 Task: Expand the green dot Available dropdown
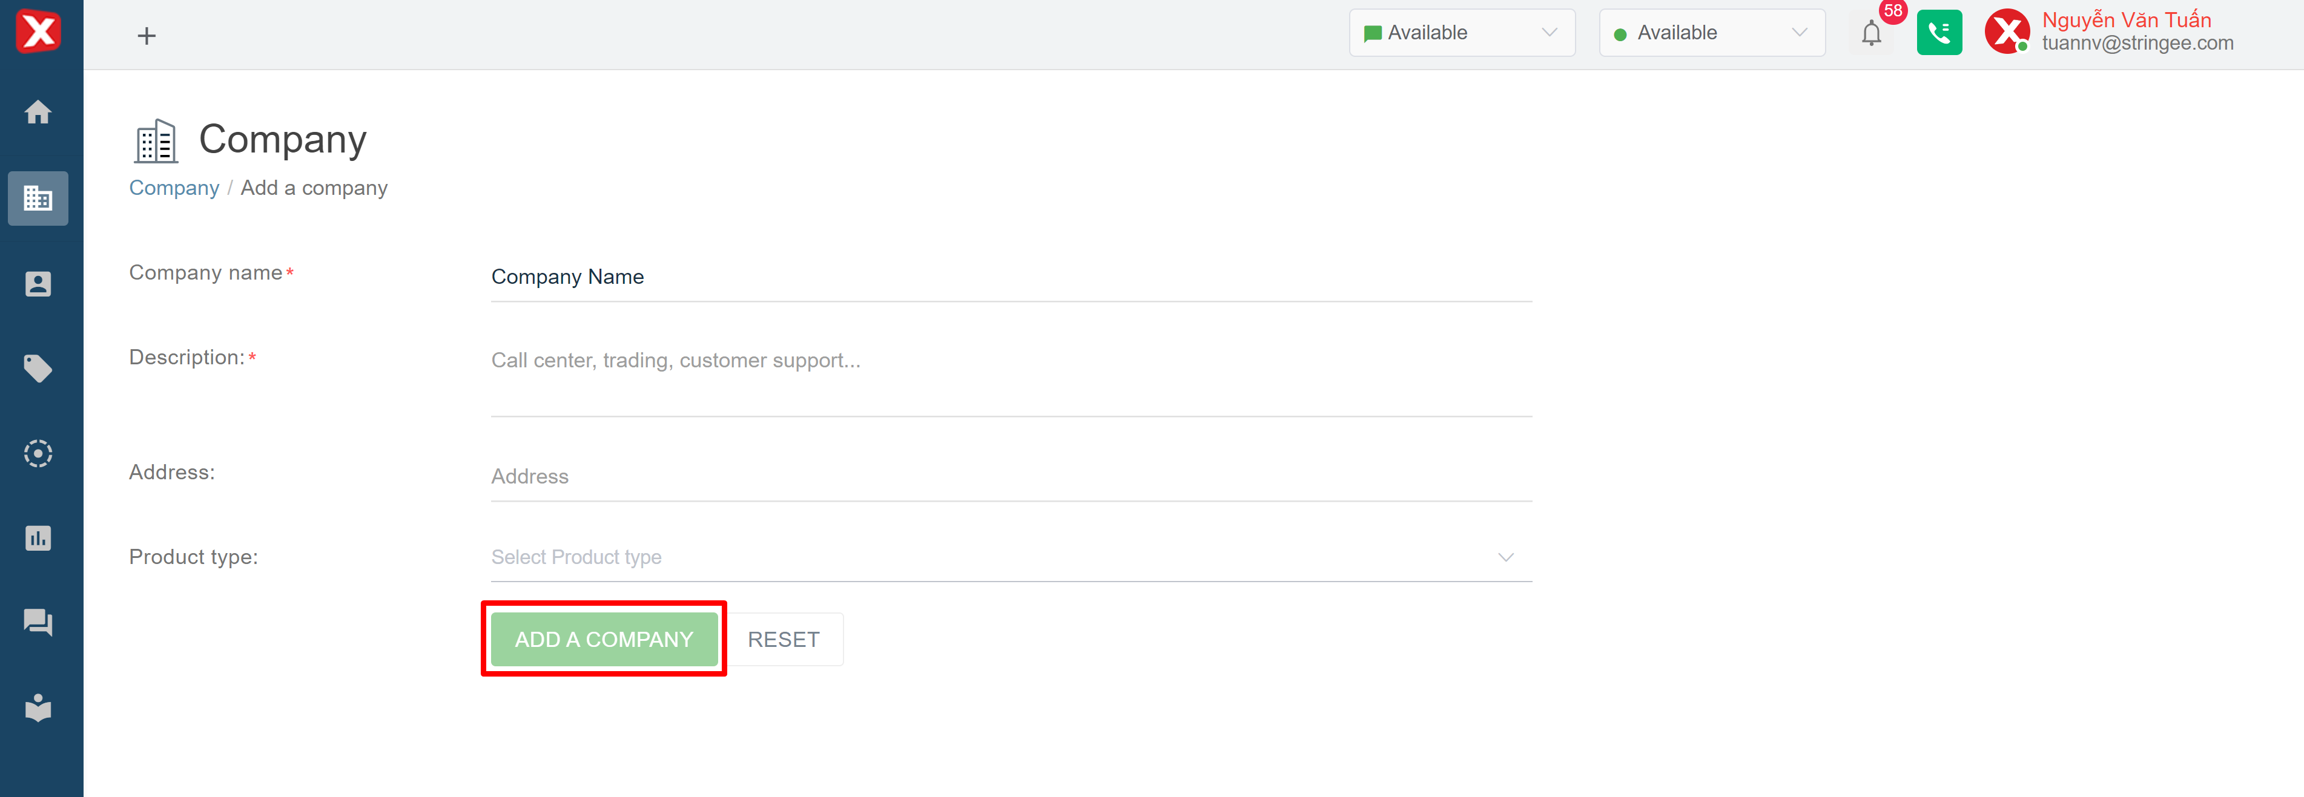[1711, 33]
